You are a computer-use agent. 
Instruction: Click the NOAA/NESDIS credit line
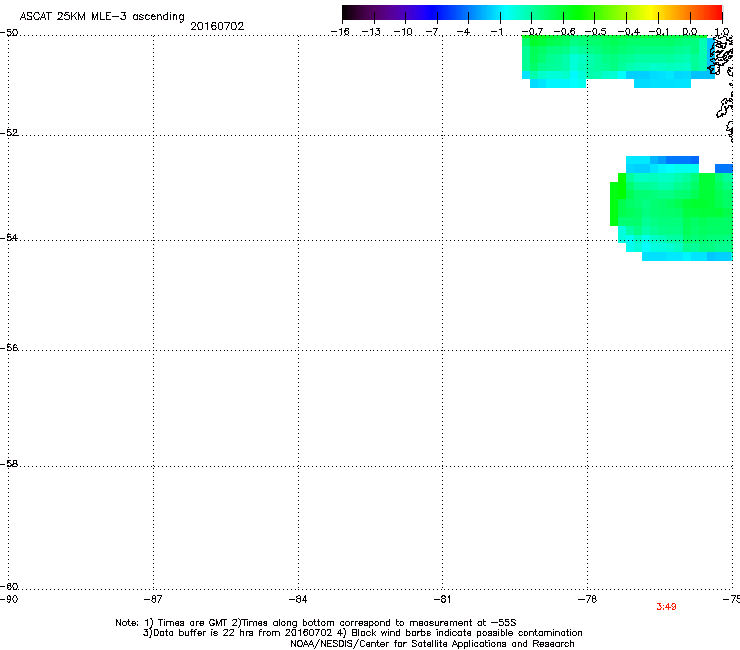click(x=432, y=644)
